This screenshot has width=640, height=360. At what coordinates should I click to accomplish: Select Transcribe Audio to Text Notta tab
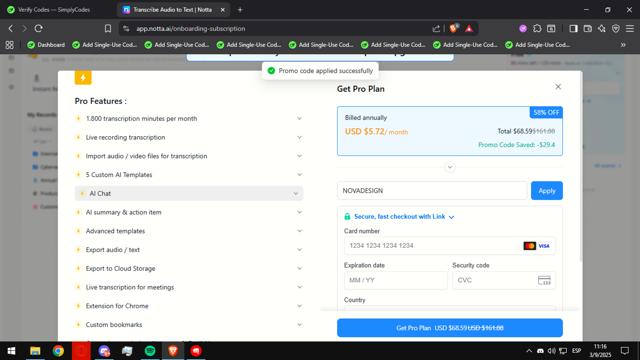[x=173, y=9]
